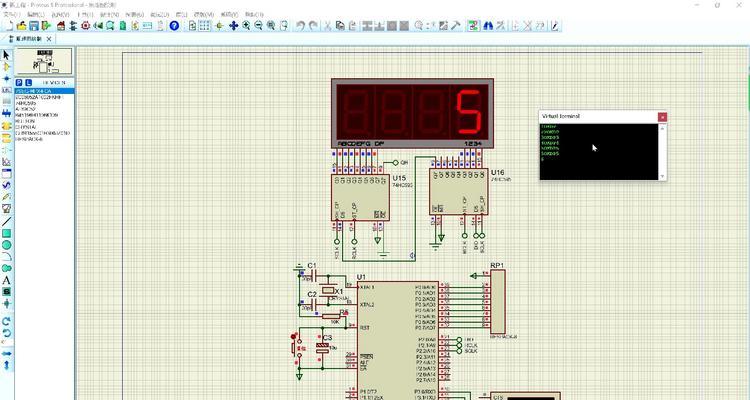This screenshot has width=750, height=400.
Task: Undo the last action via toolbar arrow
Action: click(300, 25)
